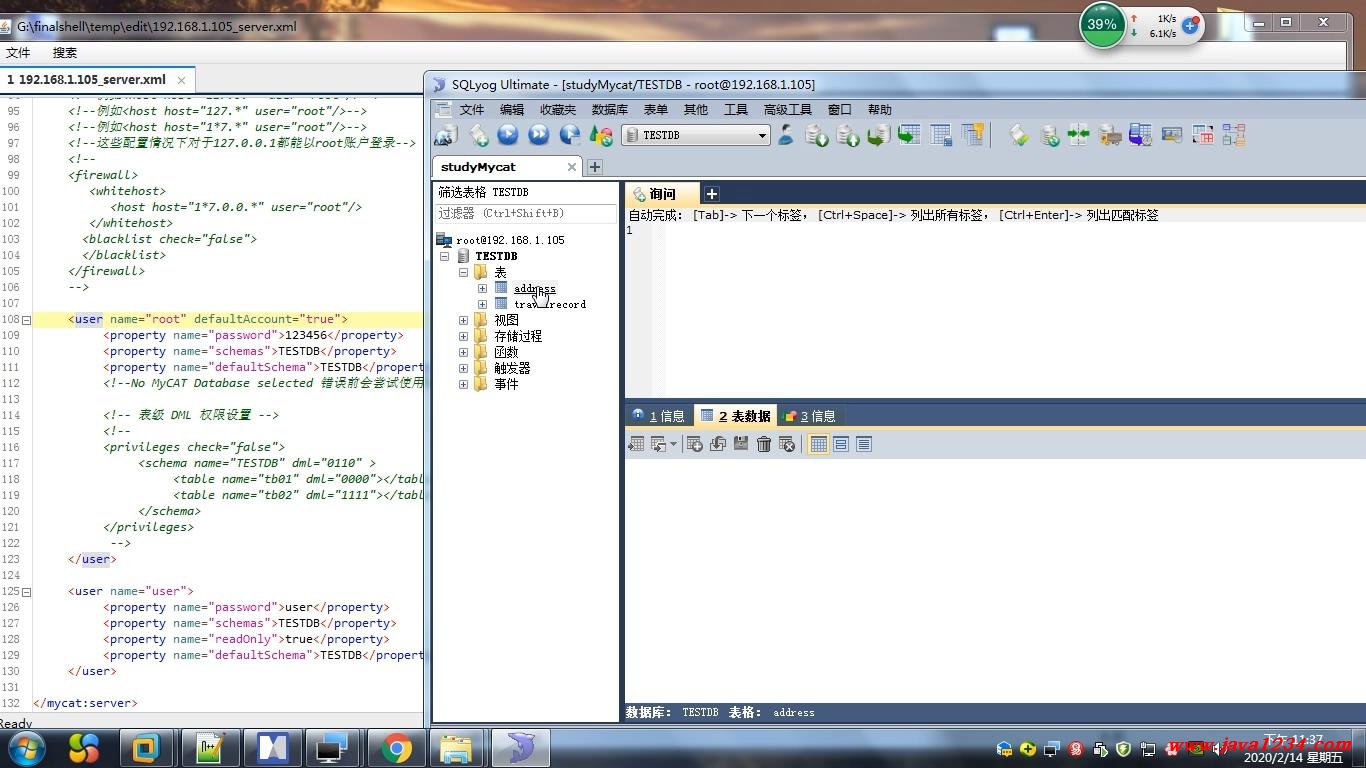The width and height of the screenshot is (1366, 768).
Task: Expand the 触发器 triggers folder
Action: (x=464, y=368)
